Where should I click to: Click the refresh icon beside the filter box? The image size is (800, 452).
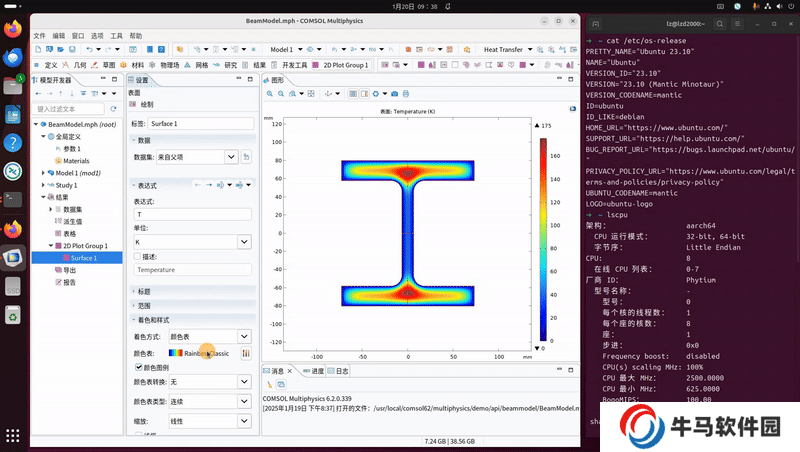tap(112, 109)
